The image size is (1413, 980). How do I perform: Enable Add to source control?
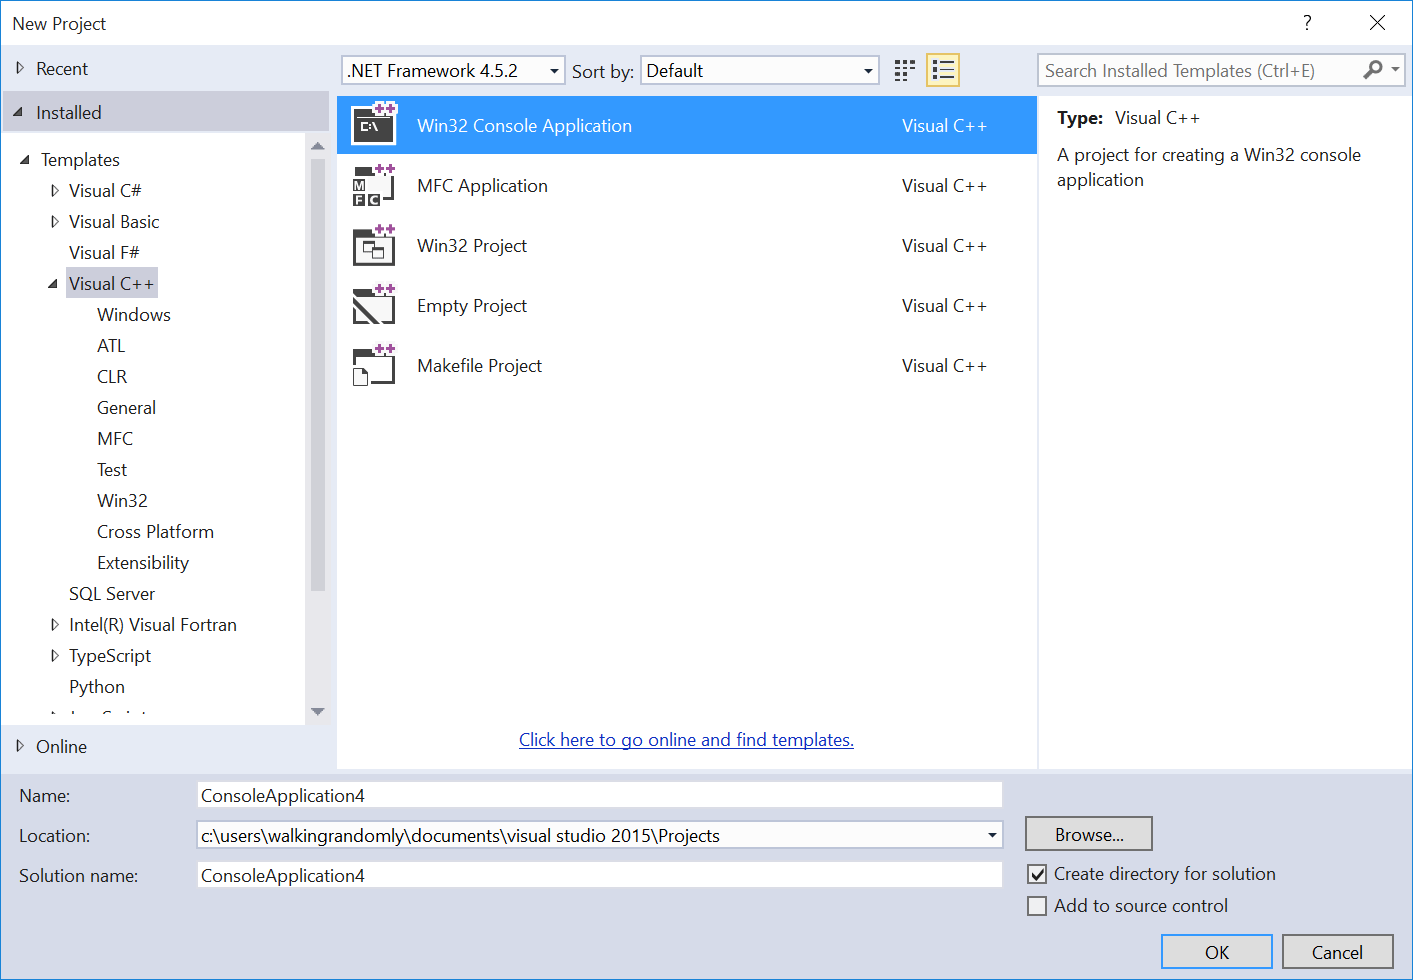1037,906
